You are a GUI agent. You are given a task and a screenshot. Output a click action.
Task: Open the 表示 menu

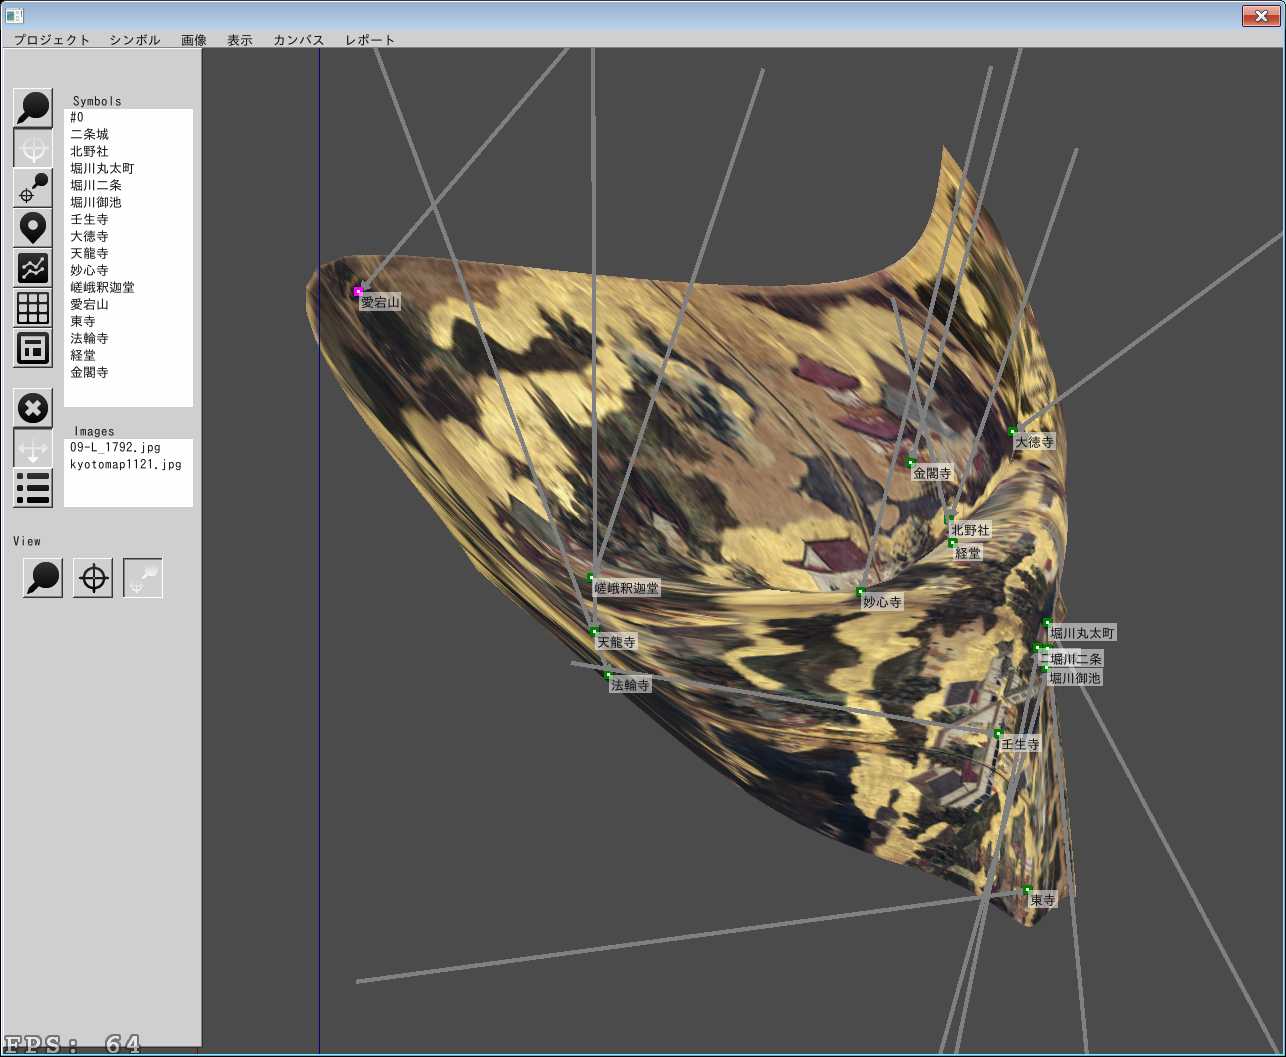(x=240, y=40)
